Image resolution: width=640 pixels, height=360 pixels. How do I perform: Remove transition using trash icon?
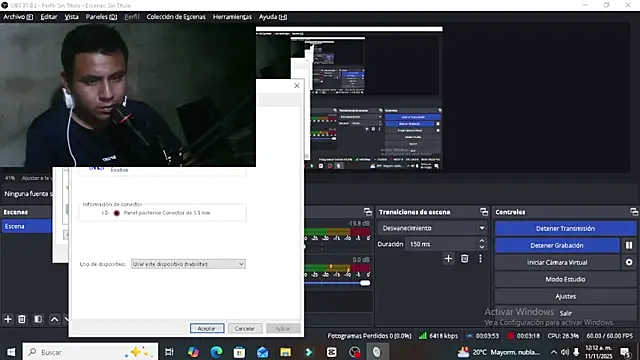pos(464,259)
